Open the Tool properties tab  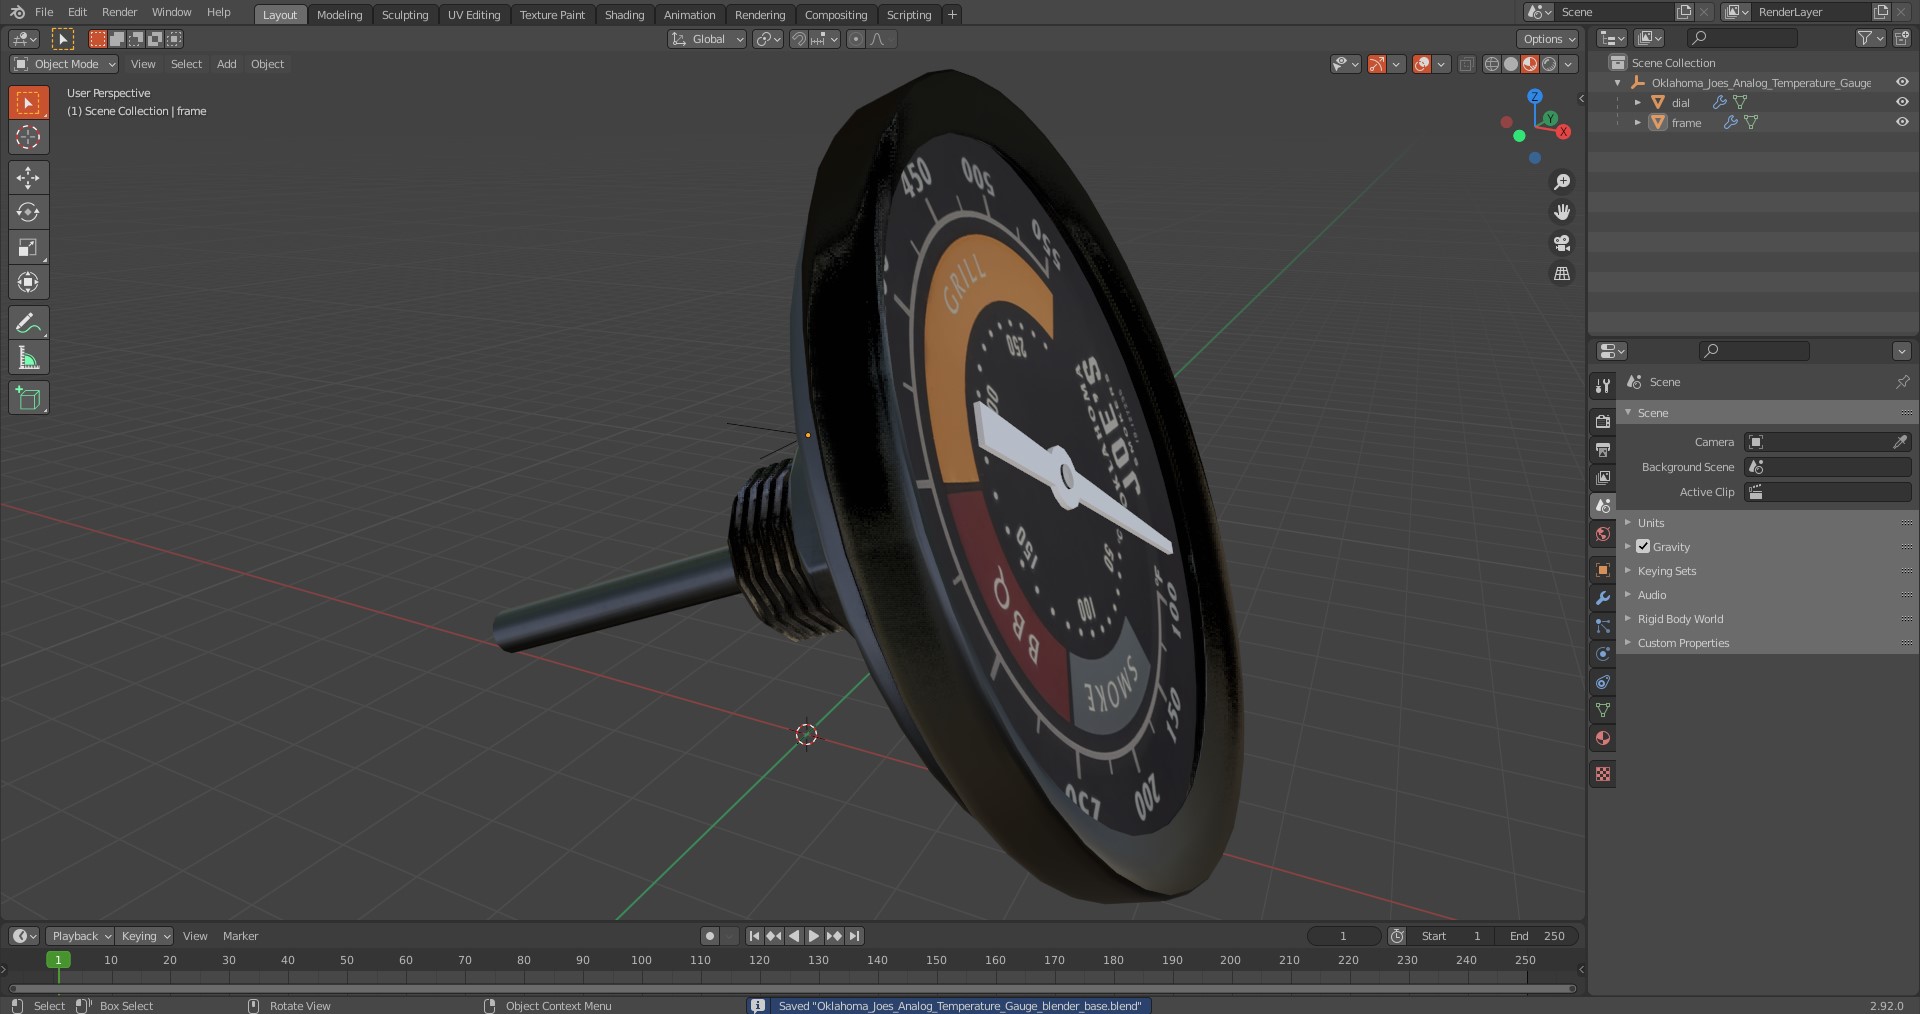1603,385
